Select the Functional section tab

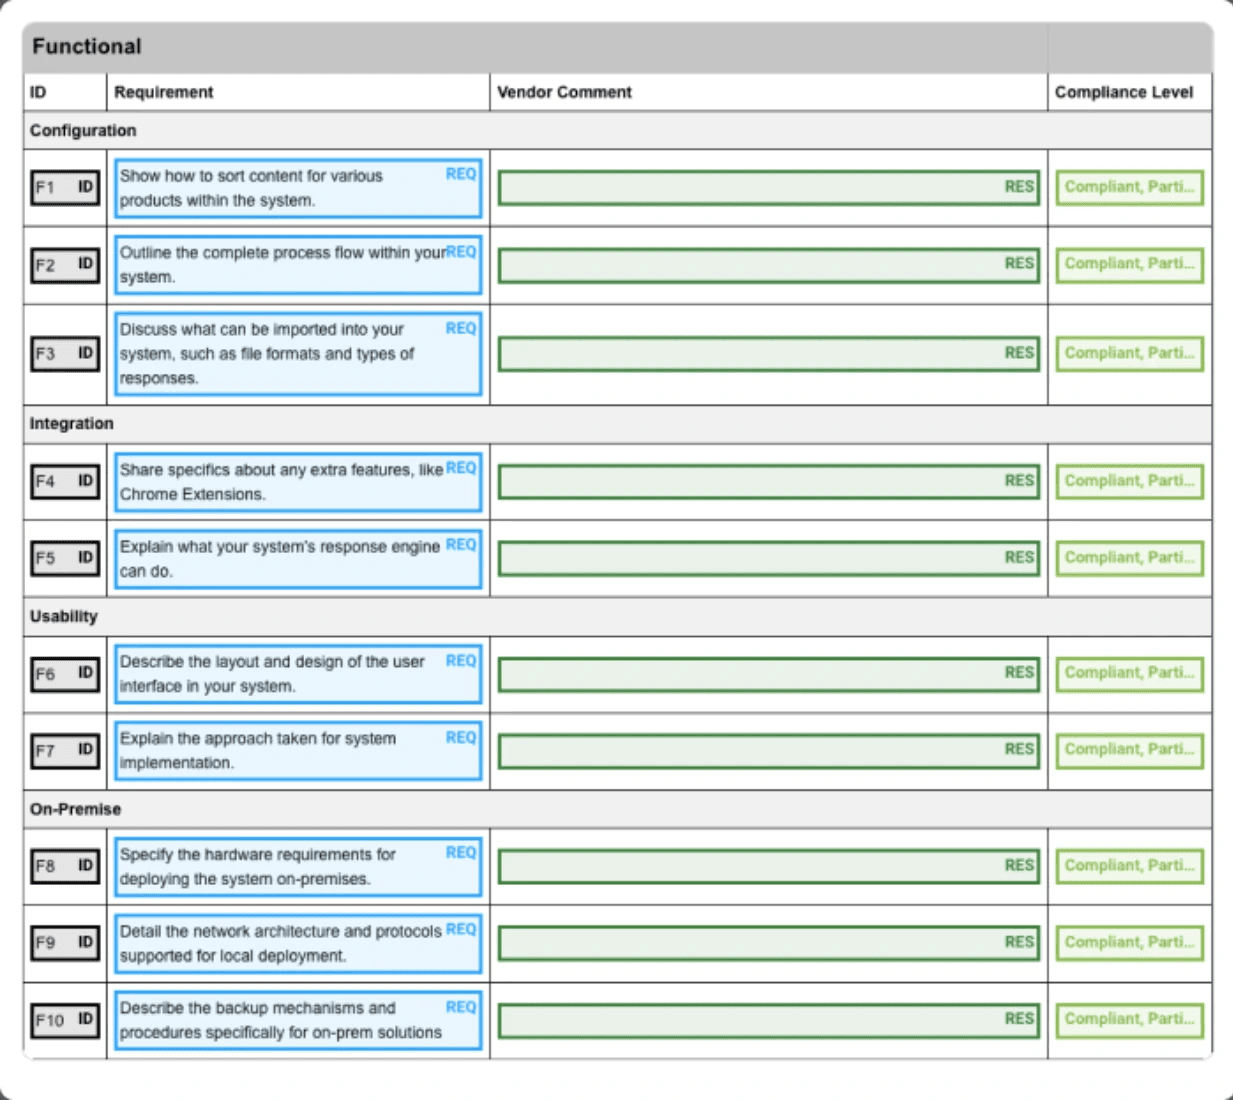[70, 45]
